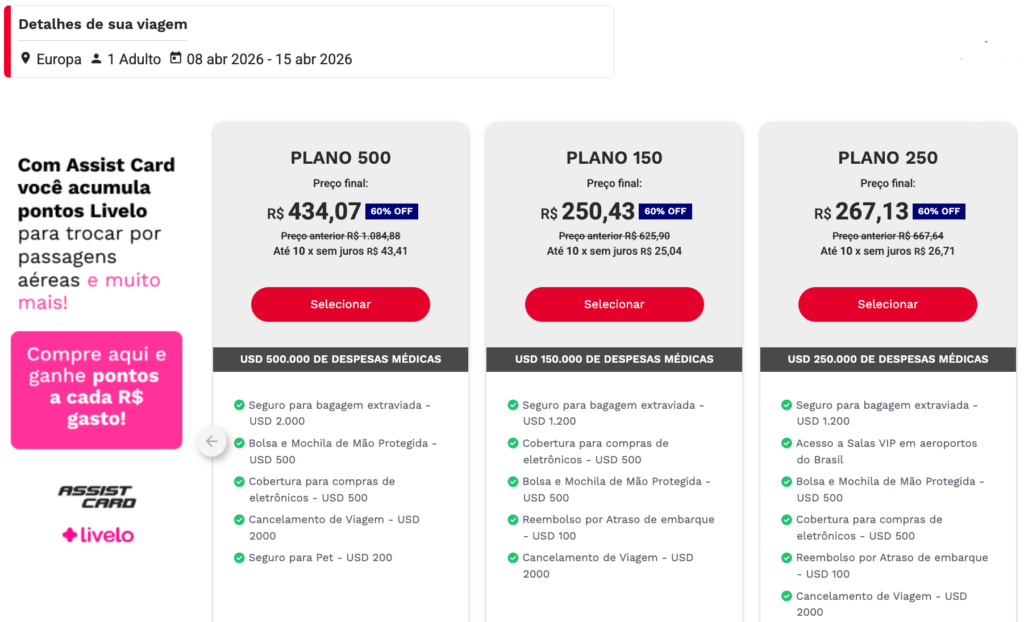This screenshot has height=622, width=1024.
Task: Select the Plano 500 plan
Action: click(x=340, y=304)
